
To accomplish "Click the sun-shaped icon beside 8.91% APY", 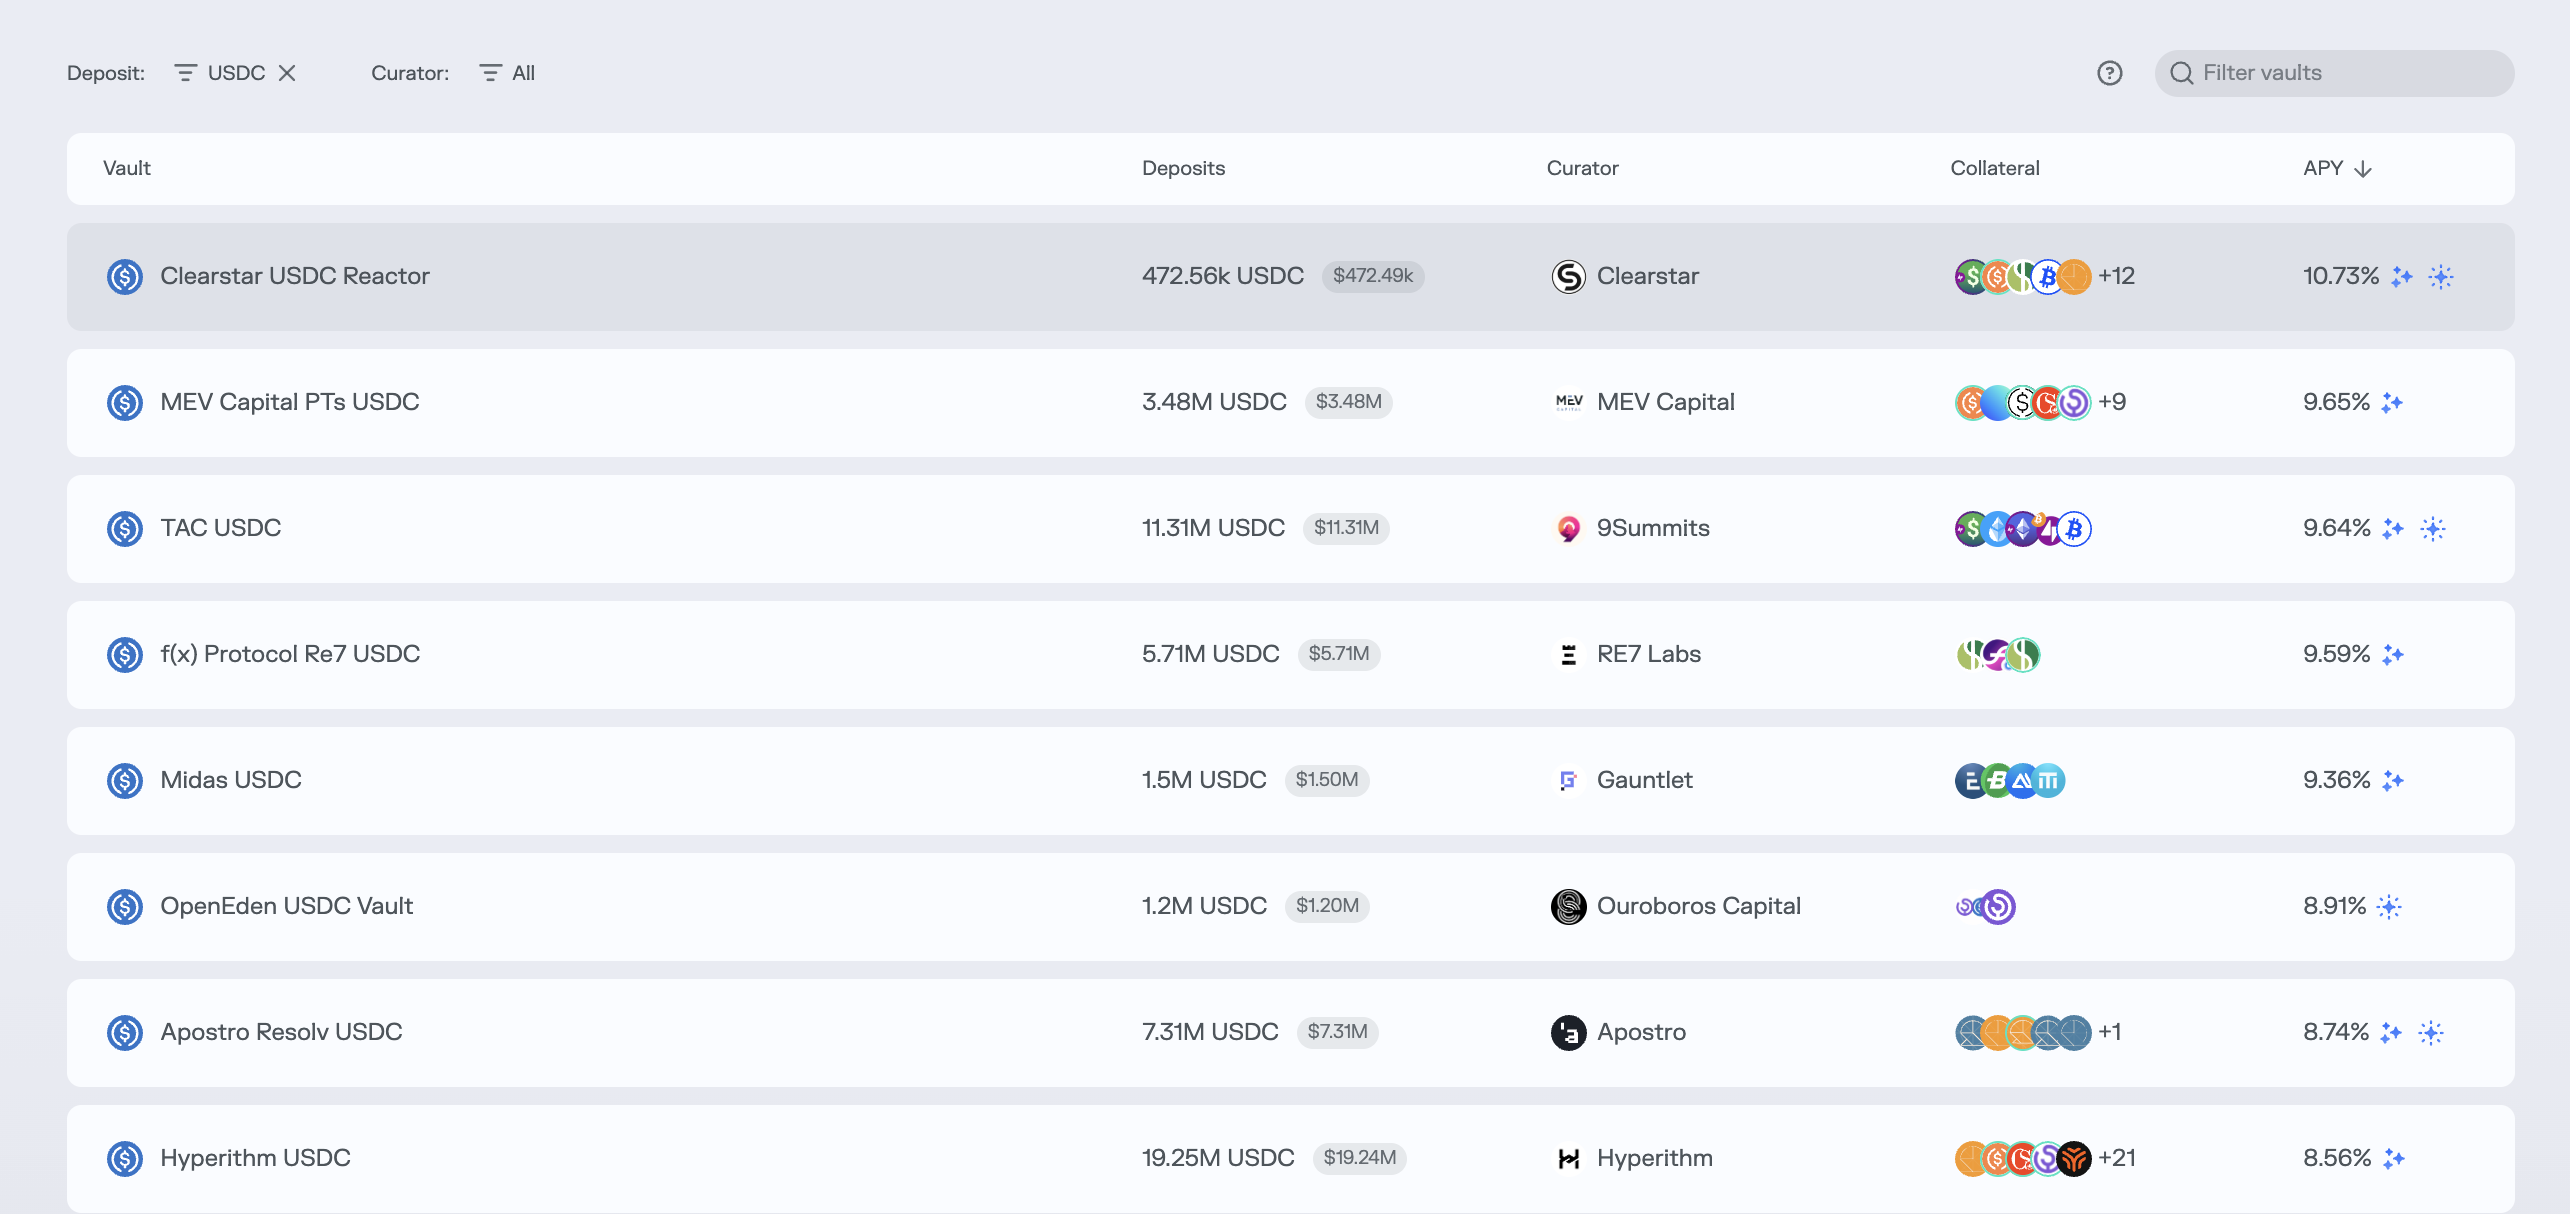I will pos(2389,906).
